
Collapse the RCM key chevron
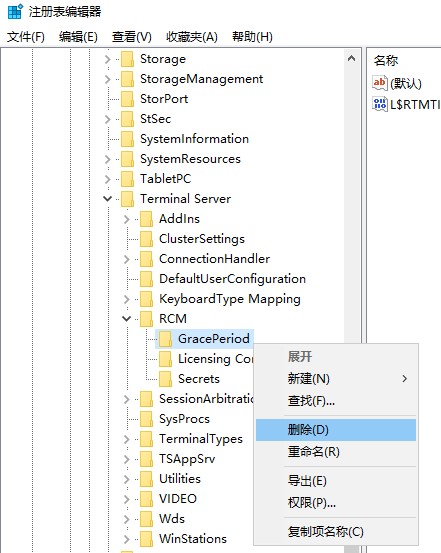click(126, 318)
